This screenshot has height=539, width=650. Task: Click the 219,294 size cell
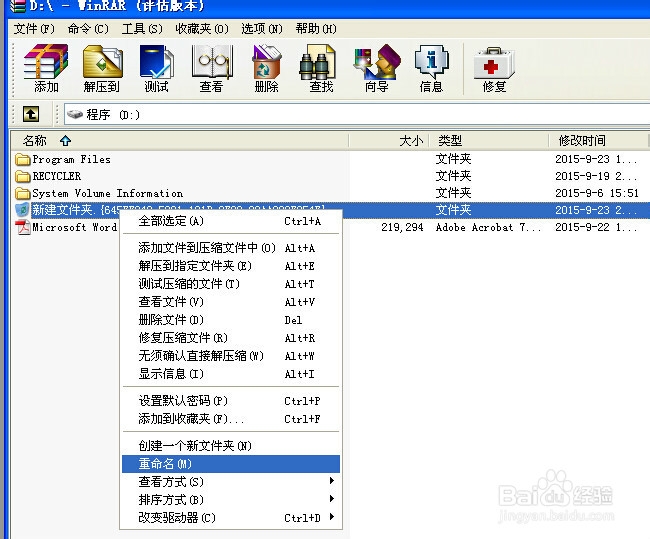click(x=402, y=227)
